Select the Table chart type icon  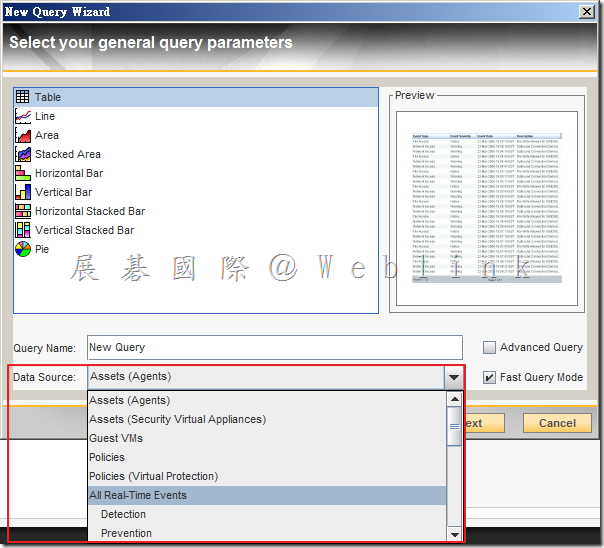tap(24, 97)
